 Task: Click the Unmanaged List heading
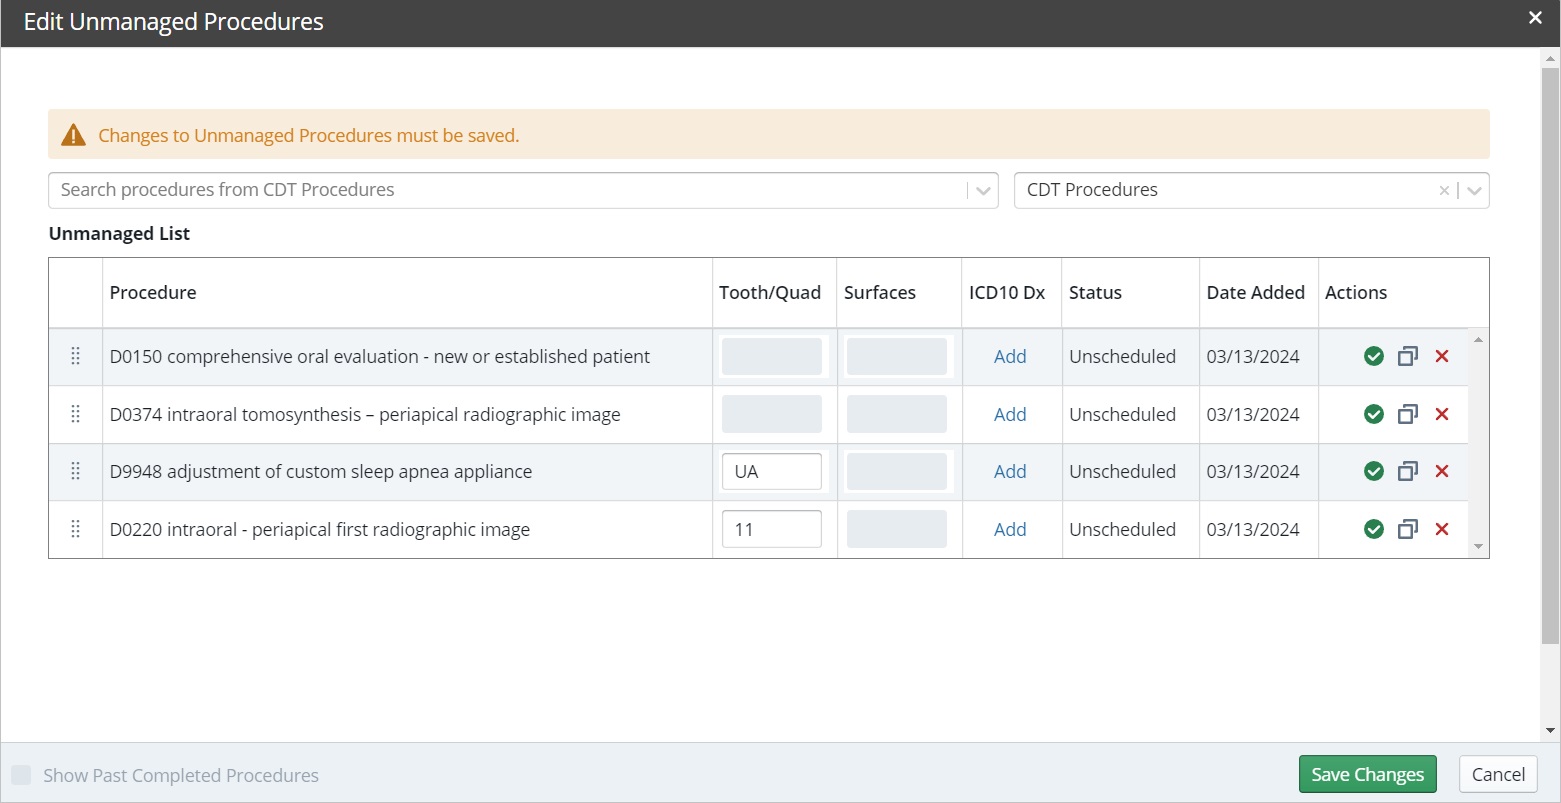(119, 233)
